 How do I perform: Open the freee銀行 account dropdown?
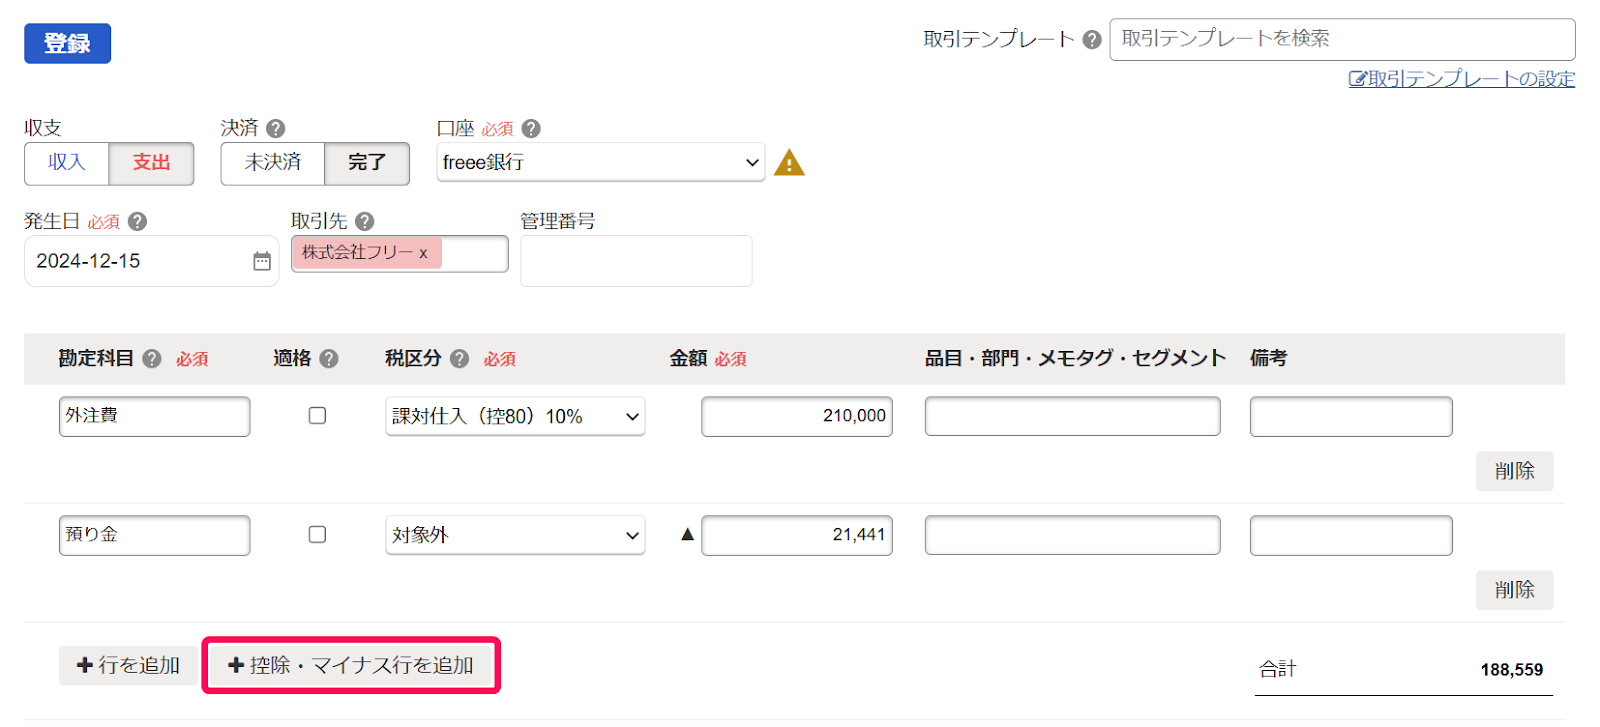[x=601, y=162]
